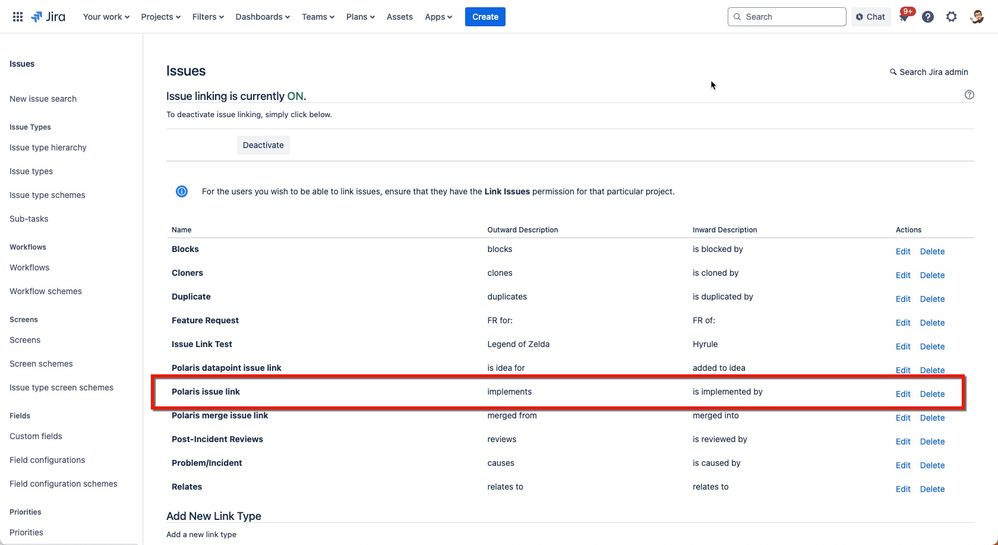Select the 'Legend of Zelda' outward description
This screenshot has height=545, width=998.
point(518,344)
